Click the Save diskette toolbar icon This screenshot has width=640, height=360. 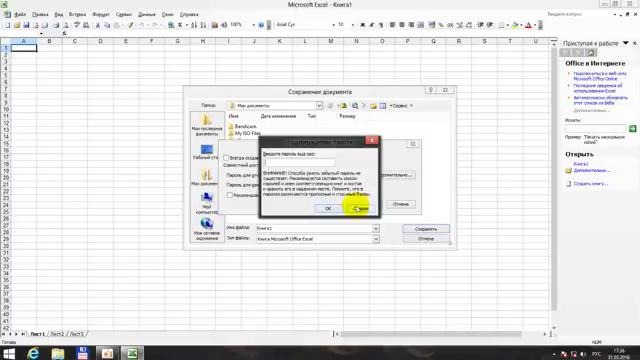point(26,25)
